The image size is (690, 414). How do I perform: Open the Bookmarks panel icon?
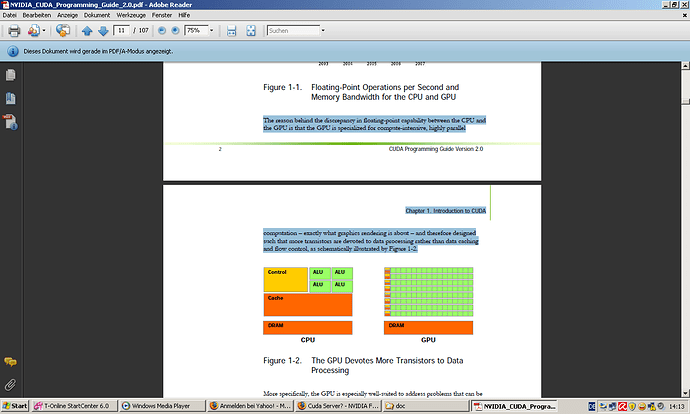click(x=11, y=98)
